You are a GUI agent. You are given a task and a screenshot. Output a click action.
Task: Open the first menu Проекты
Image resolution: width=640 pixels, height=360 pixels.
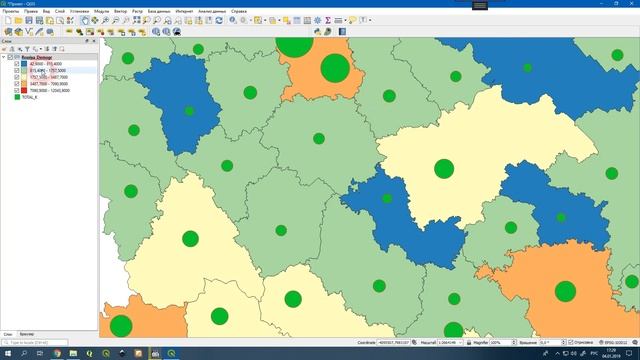pyautogui.click(x=11, y=11)
